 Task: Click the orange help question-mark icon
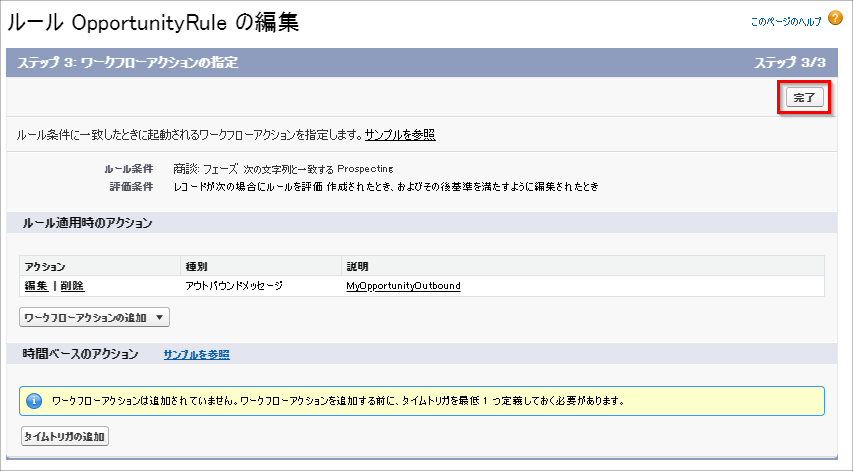pyautogui.click(x=835, y=20)
